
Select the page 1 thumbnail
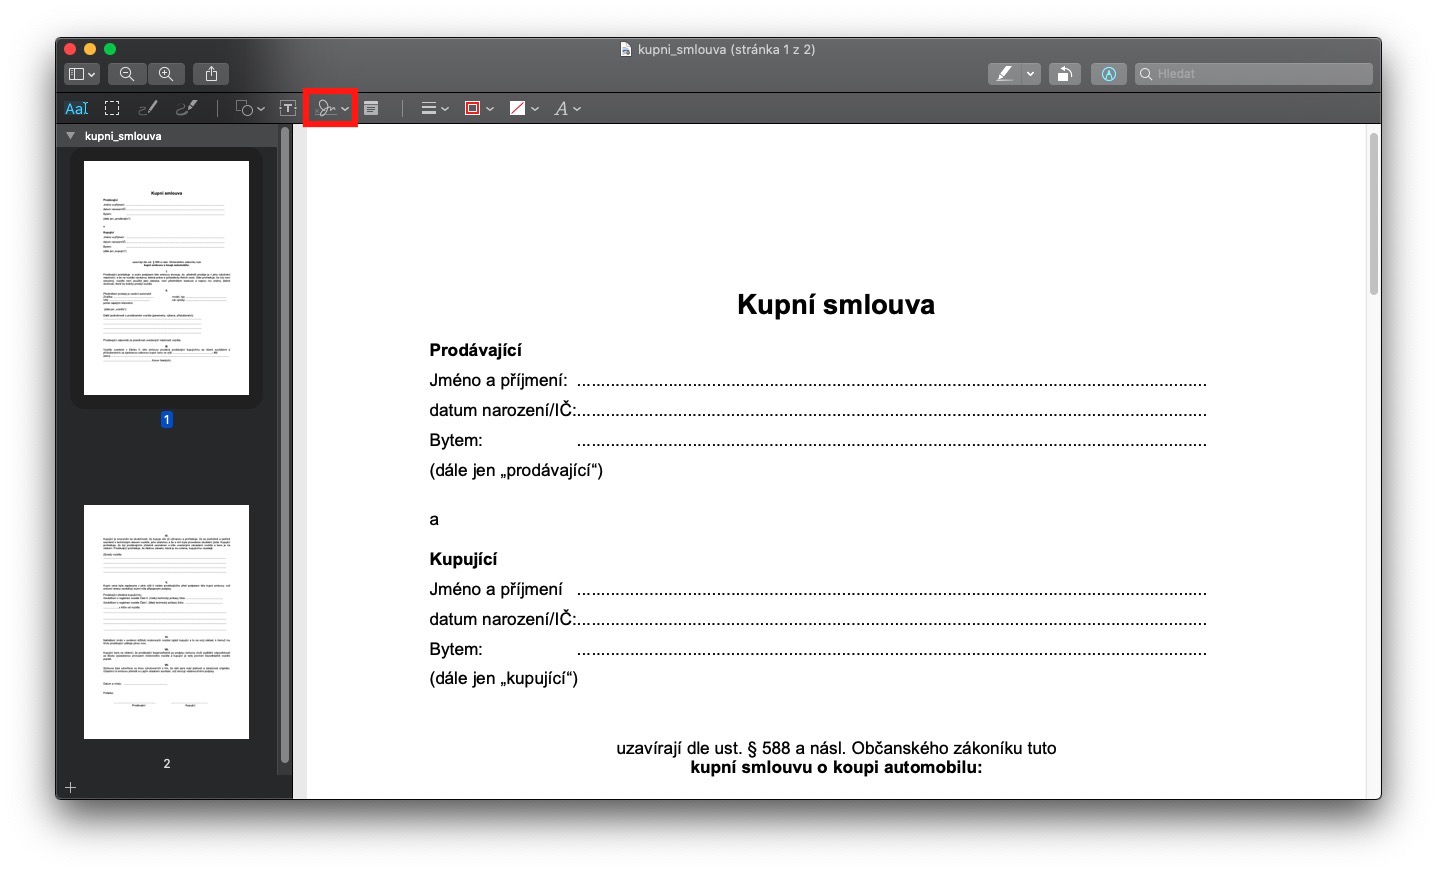166,278
